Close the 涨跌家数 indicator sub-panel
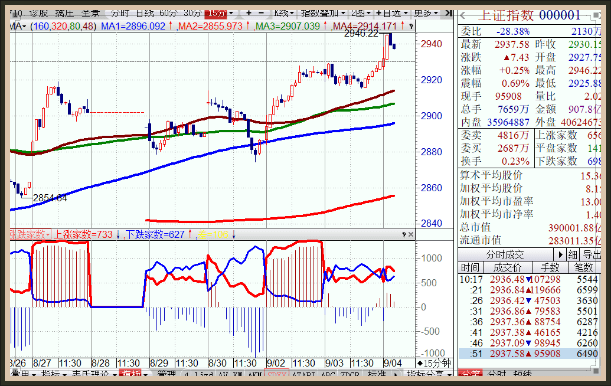The height and width of the screenshot is (386, 611). 411,234
